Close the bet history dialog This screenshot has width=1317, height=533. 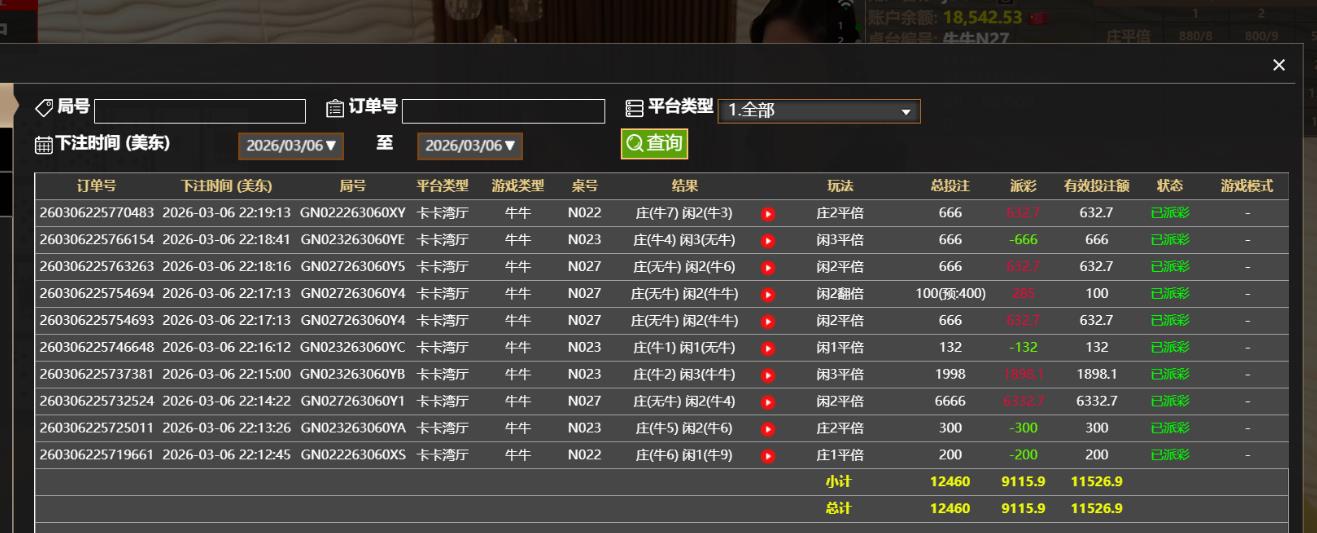pos(1279,65)
